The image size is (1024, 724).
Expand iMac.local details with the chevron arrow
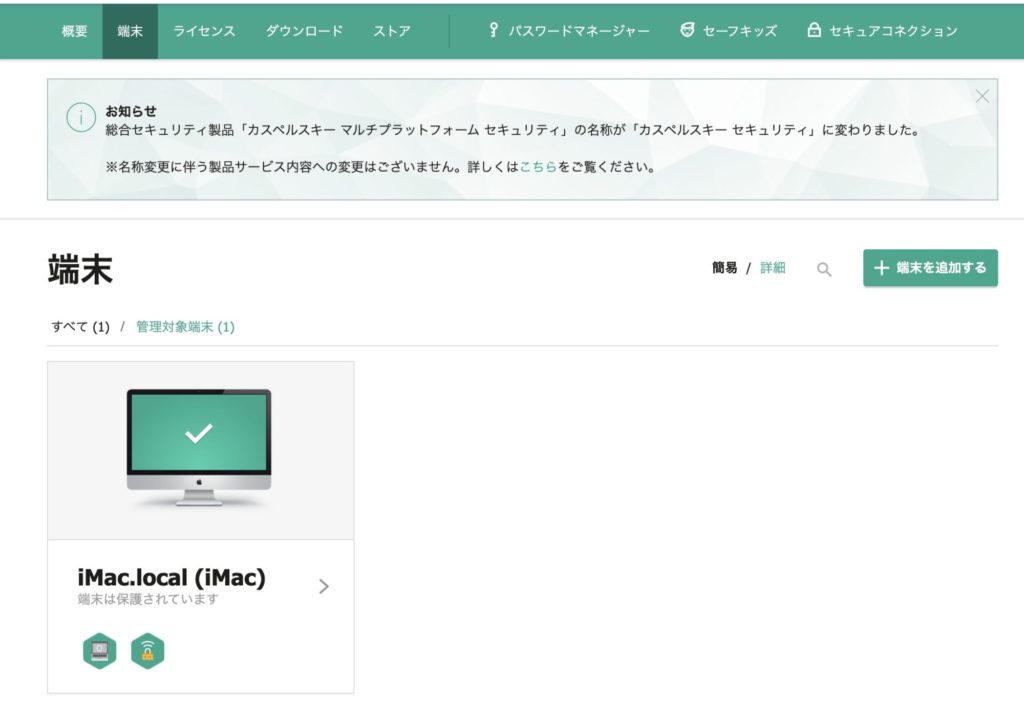click(323, 586)
